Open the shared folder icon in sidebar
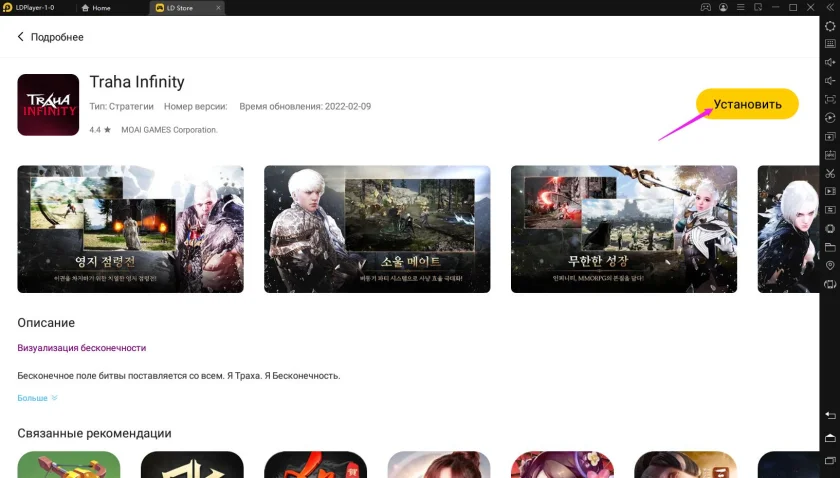 tap(830, 247)
